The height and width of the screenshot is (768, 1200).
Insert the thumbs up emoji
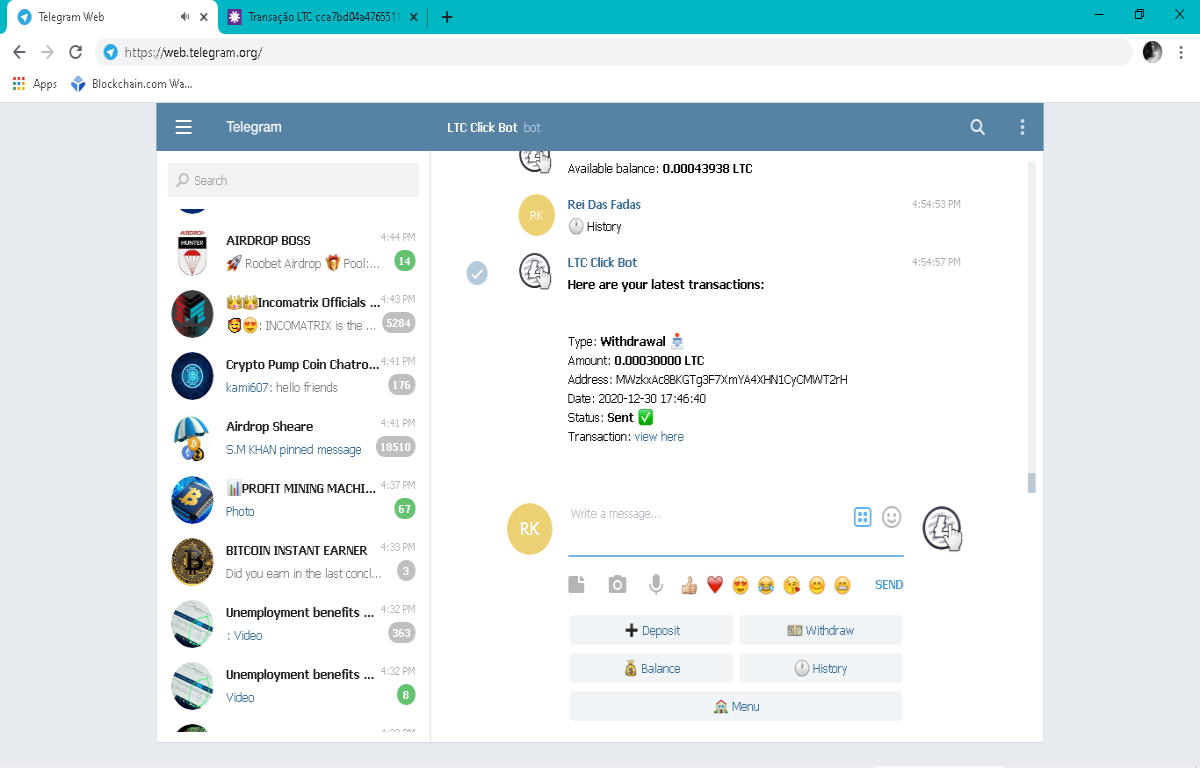tap(689, 585)
